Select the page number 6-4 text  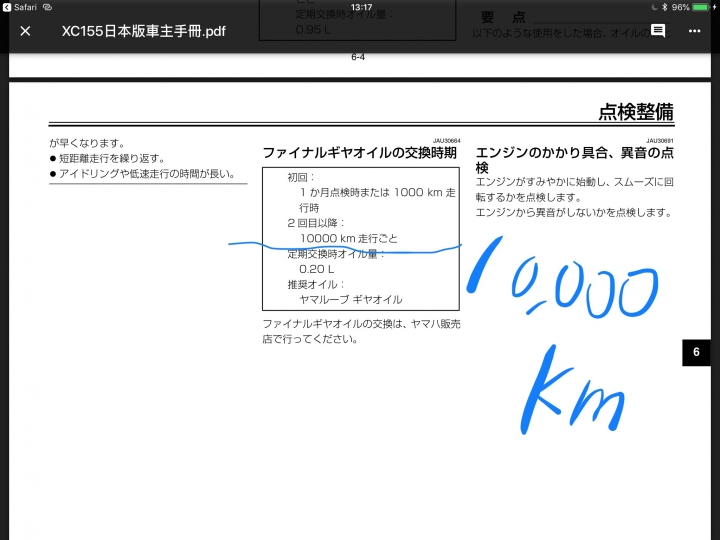coord(358,57)
